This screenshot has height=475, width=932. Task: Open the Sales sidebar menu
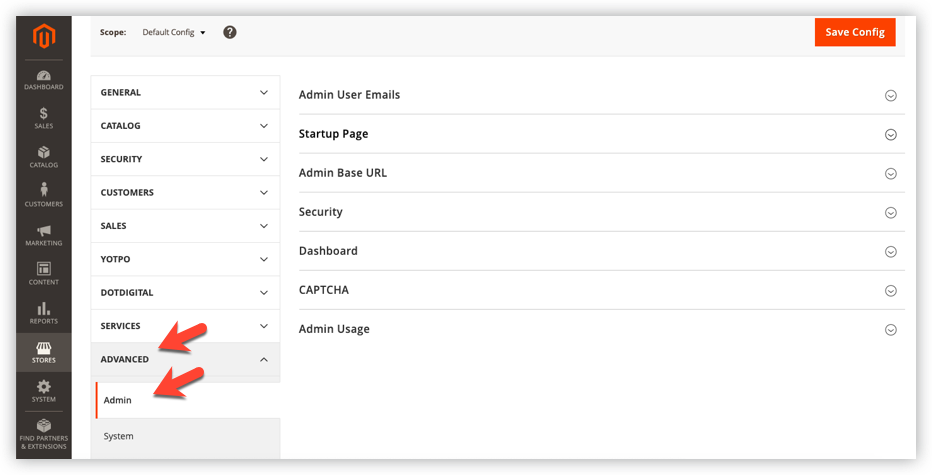click(x=43, y=118)
